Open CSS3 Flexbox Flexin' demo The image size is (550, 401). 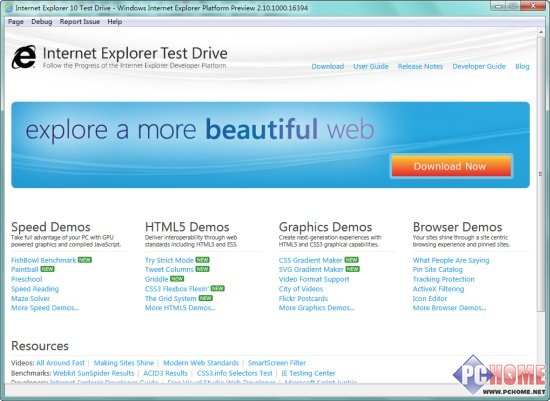(x=177, y=289)
